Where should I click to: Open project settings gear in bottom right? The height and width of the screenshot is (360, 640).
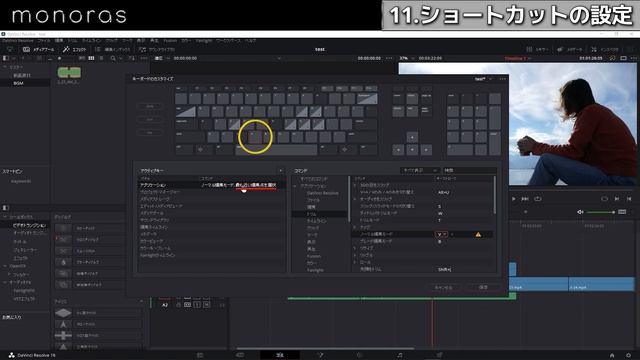click(628, 355)
